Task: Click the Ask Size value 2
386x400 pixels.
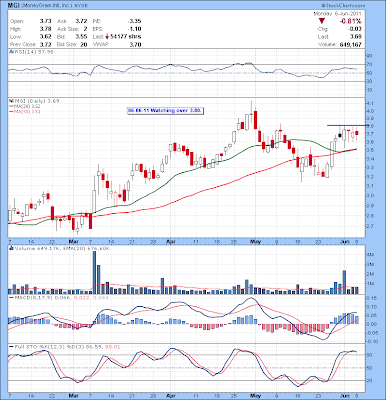Action: pos(85,29)
